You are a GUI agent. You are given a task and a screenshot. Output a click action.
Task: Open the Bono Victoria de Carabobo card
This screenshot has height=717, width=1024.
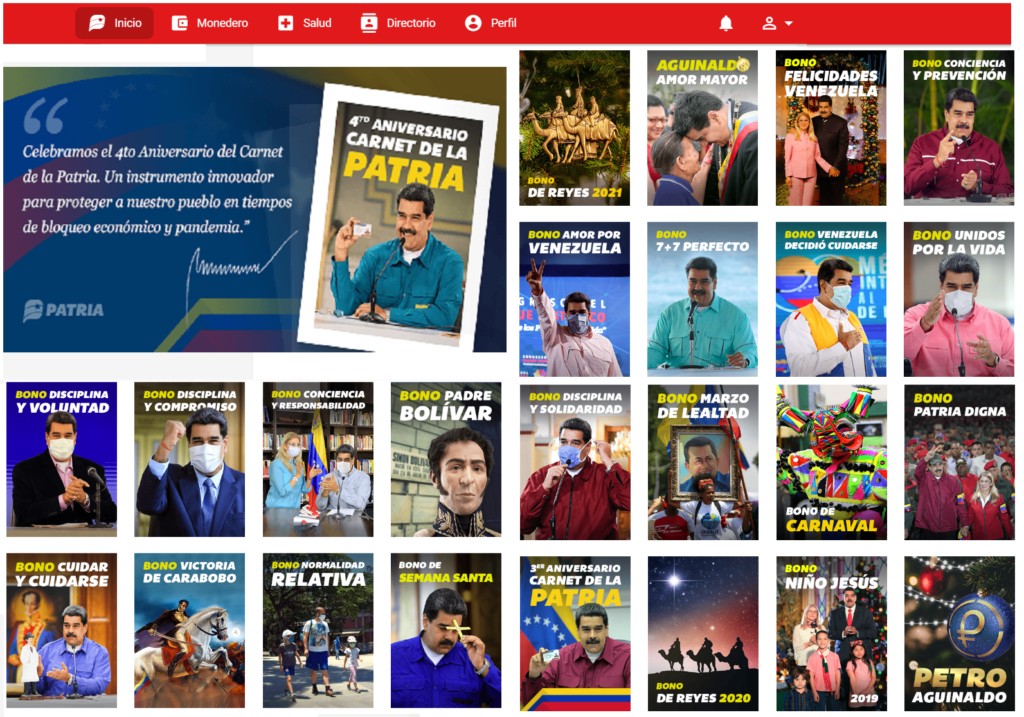tap(189, 630)
